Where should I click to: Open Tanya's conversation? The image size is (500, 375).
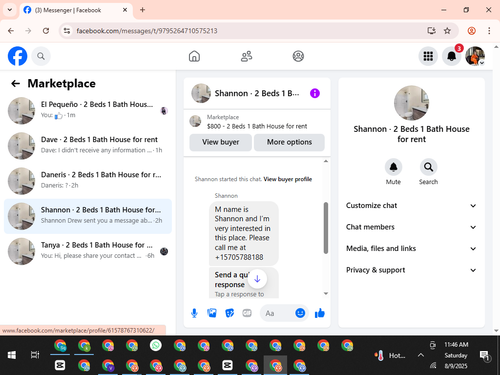click(88, 251)
